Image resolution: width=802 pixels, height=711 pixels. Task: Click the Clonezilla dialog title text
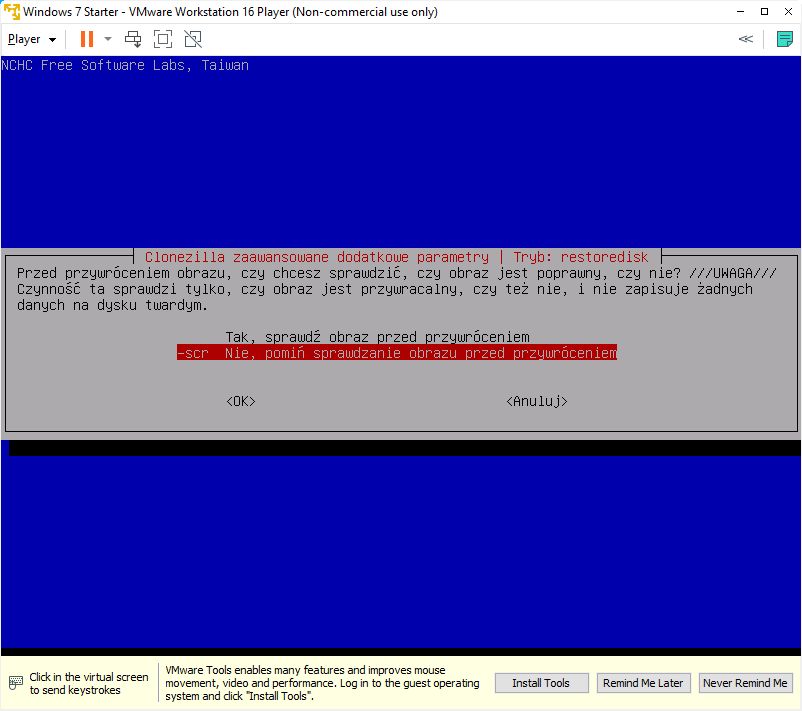click(397, 257)
